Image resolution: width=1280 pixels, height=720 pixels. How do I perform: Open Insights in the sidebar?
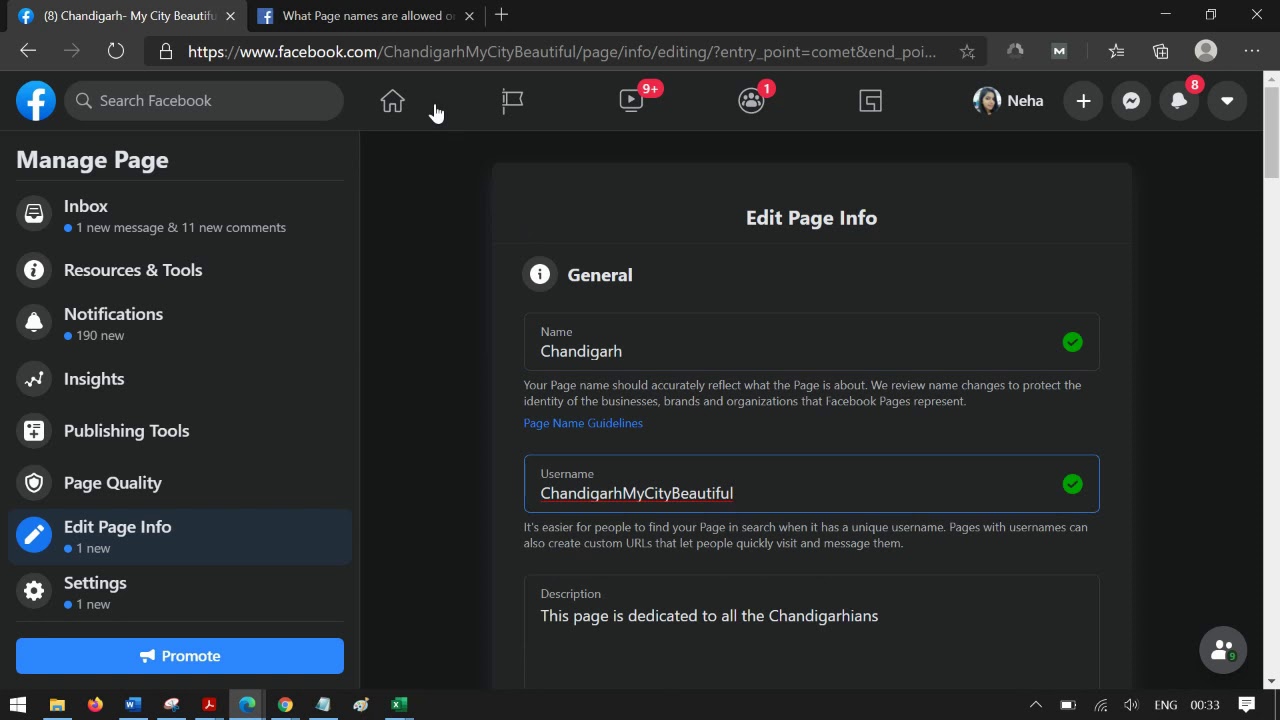point(180,379)
